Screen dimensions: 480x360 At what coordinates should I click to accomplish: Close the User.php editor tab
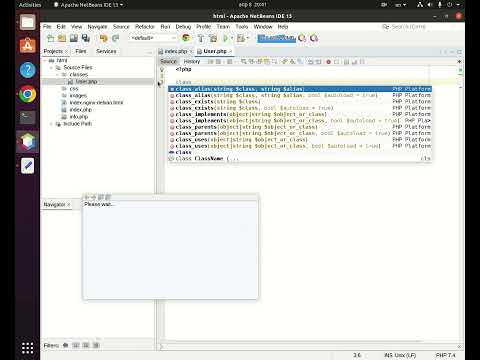231,51
